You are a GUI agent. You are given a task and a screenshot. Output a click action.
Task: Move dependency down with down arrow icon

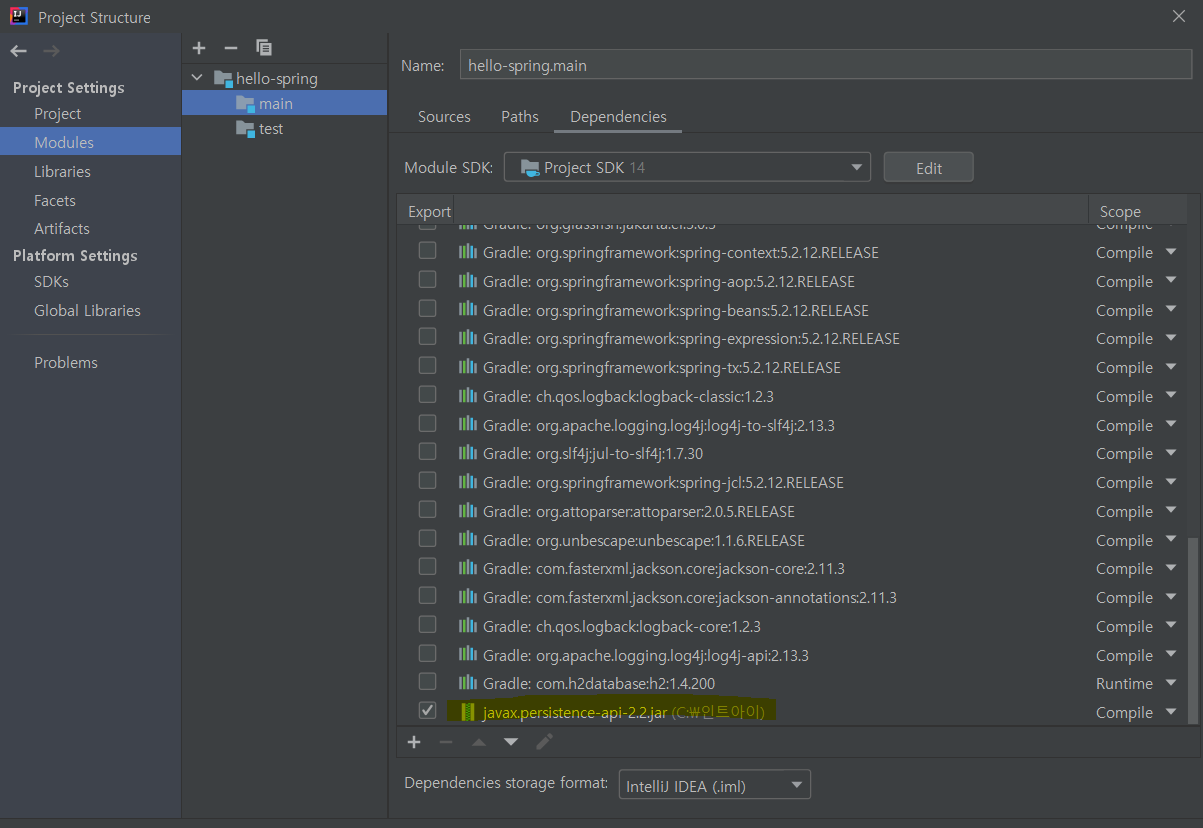point(511,742)
